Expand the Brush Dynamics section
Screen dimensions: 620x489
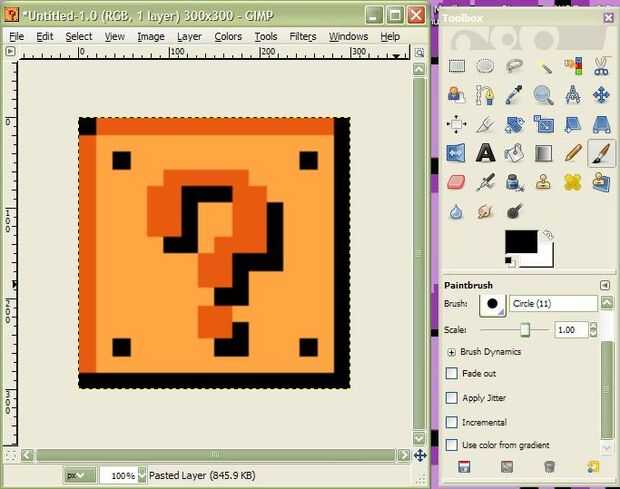click(x=451, y=352)
